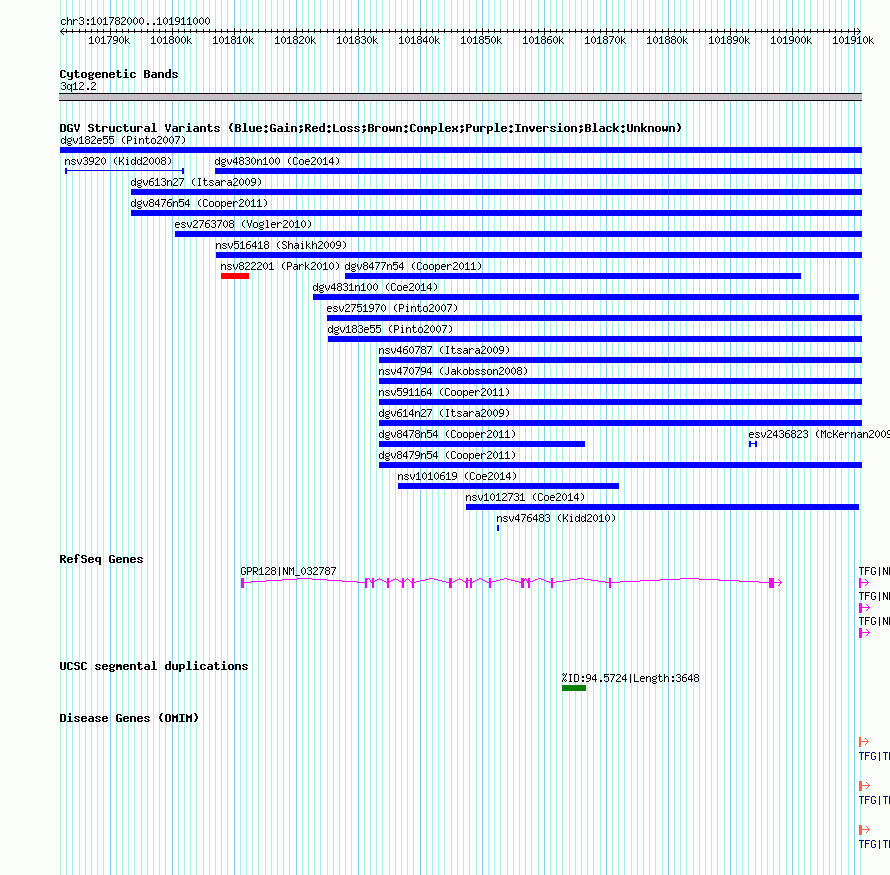
Task: Click the 3q12.2 cytogenetic band bar
Action: 460,97
